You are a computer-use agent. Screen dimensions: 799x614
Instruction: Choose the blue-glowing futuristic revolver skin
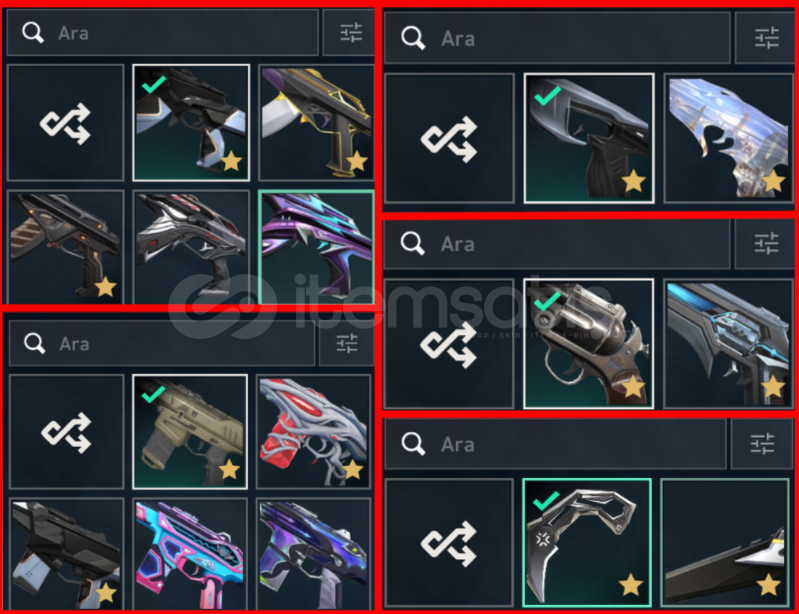pyautogui.click(x=729, y=343)
